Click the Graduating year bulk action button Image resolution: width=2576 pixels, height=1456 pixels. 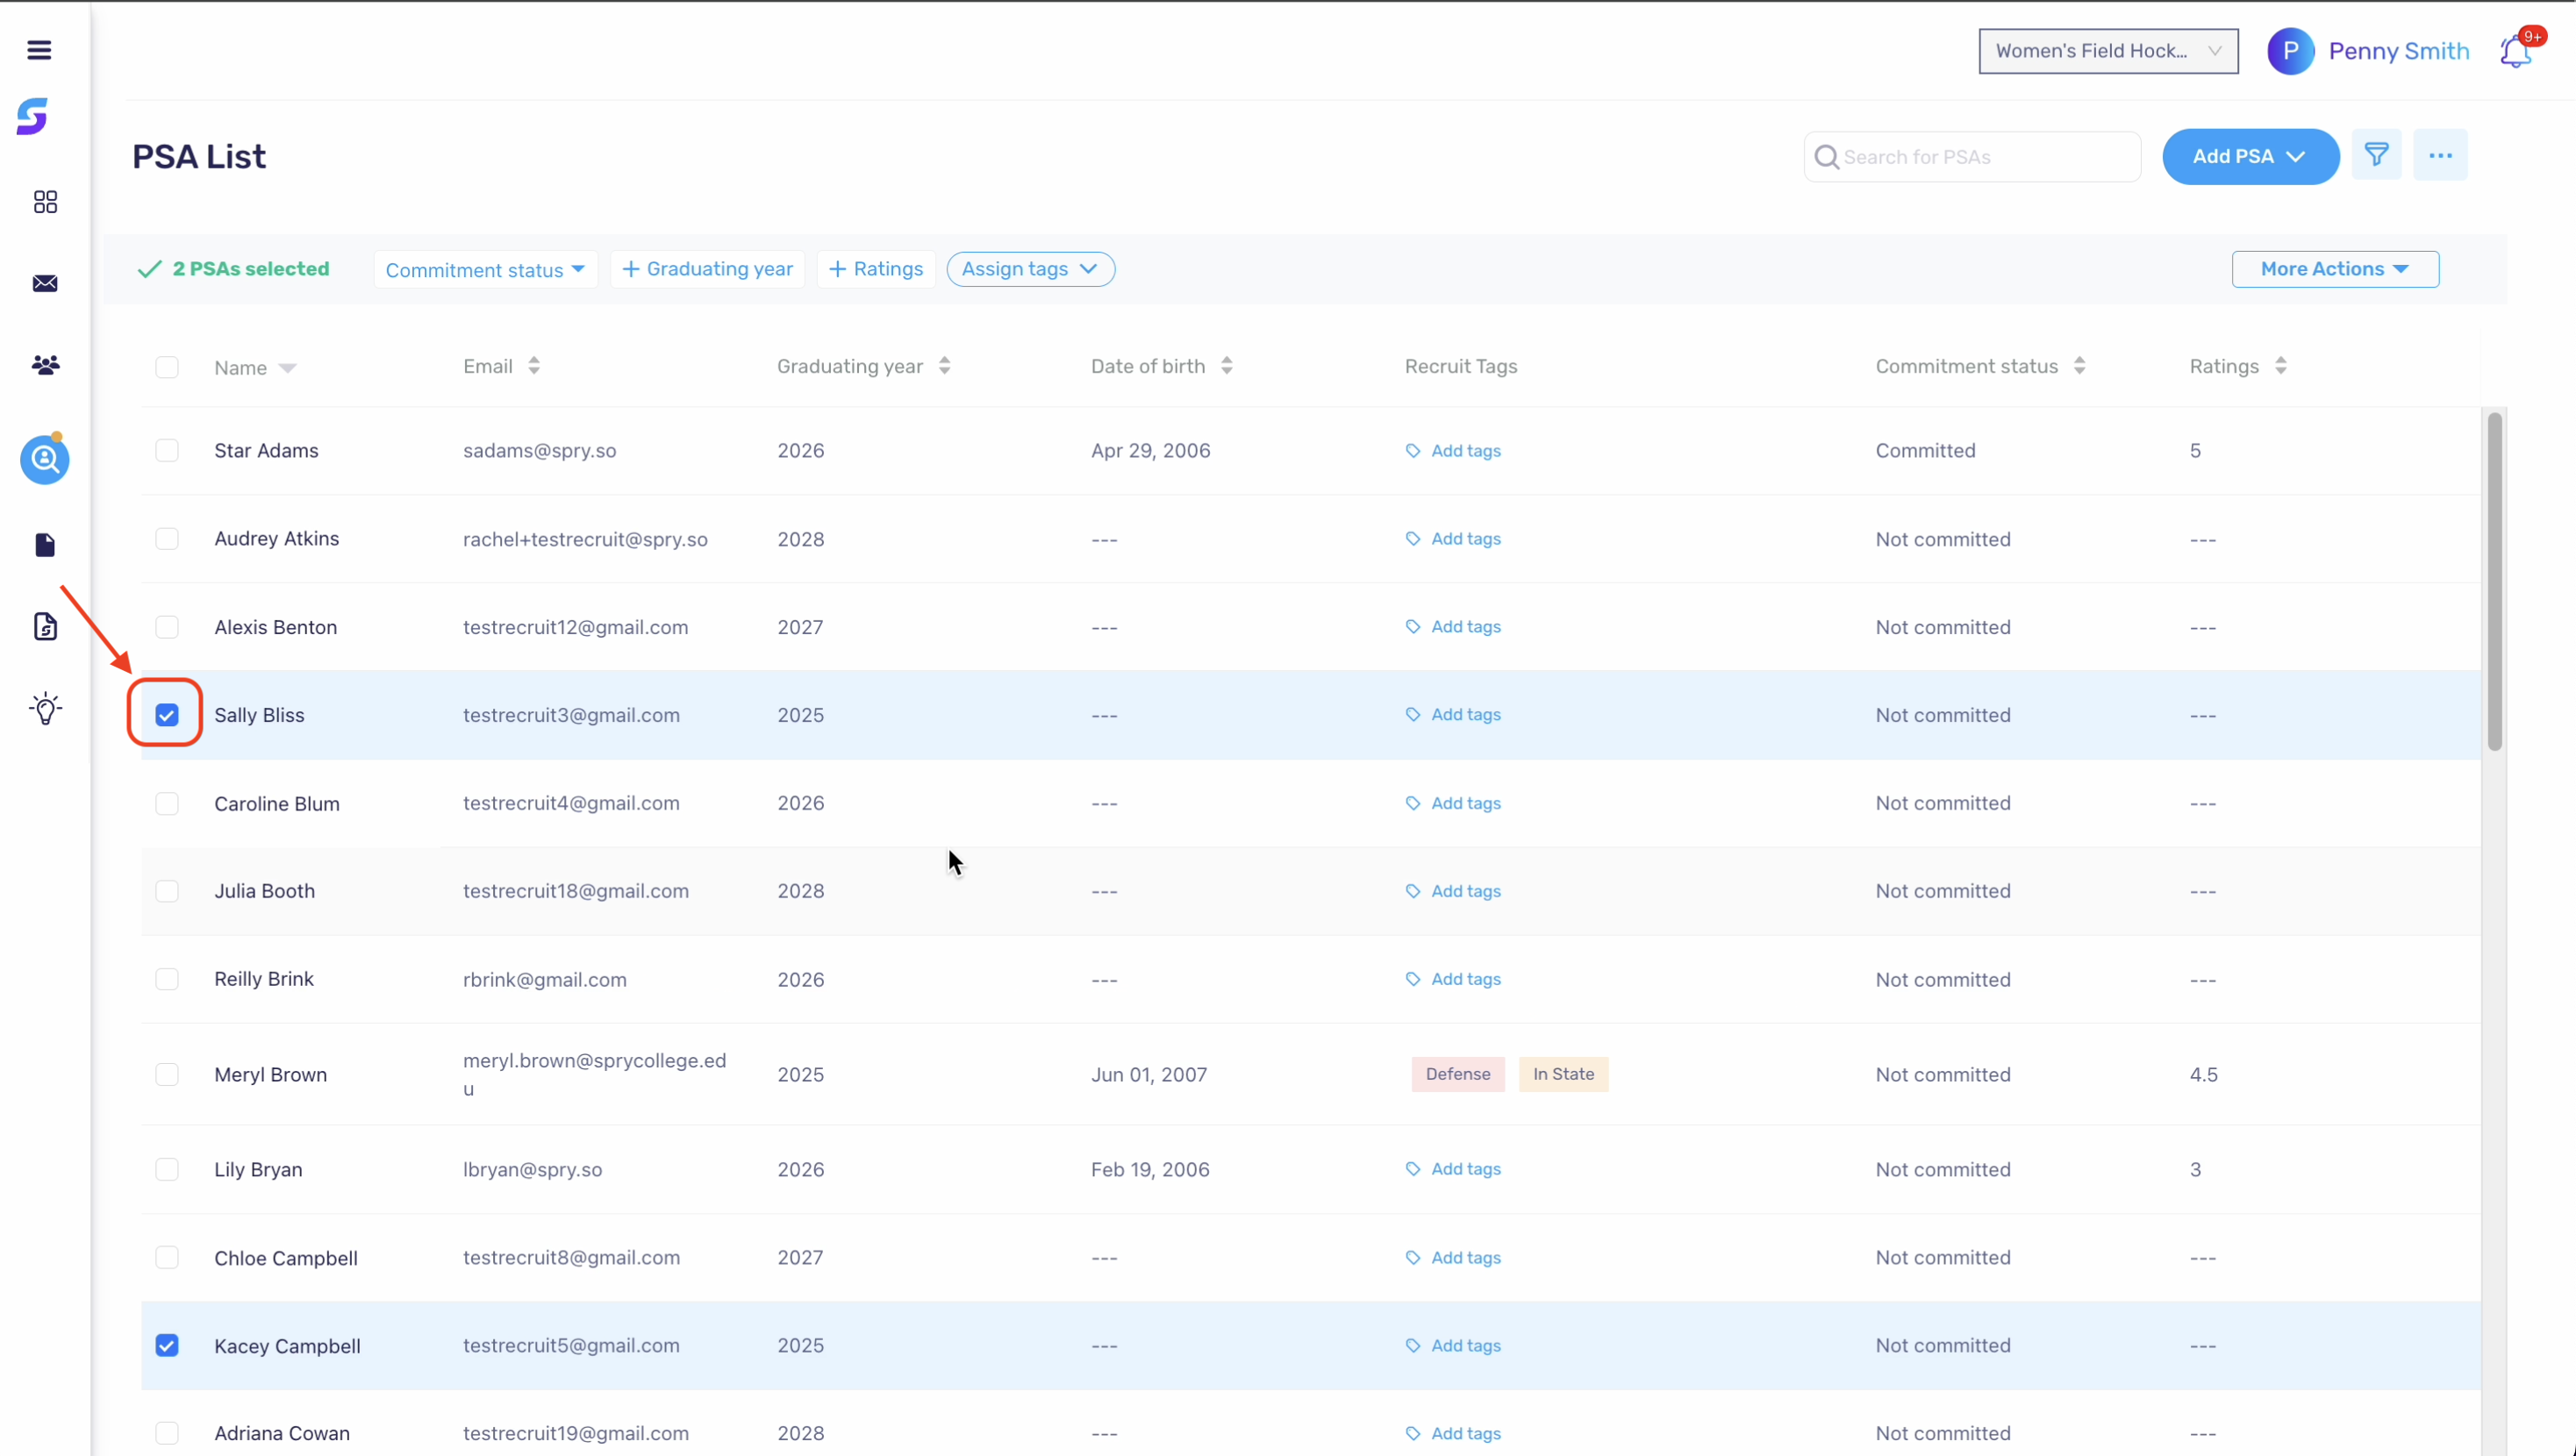tap(707, 269)
